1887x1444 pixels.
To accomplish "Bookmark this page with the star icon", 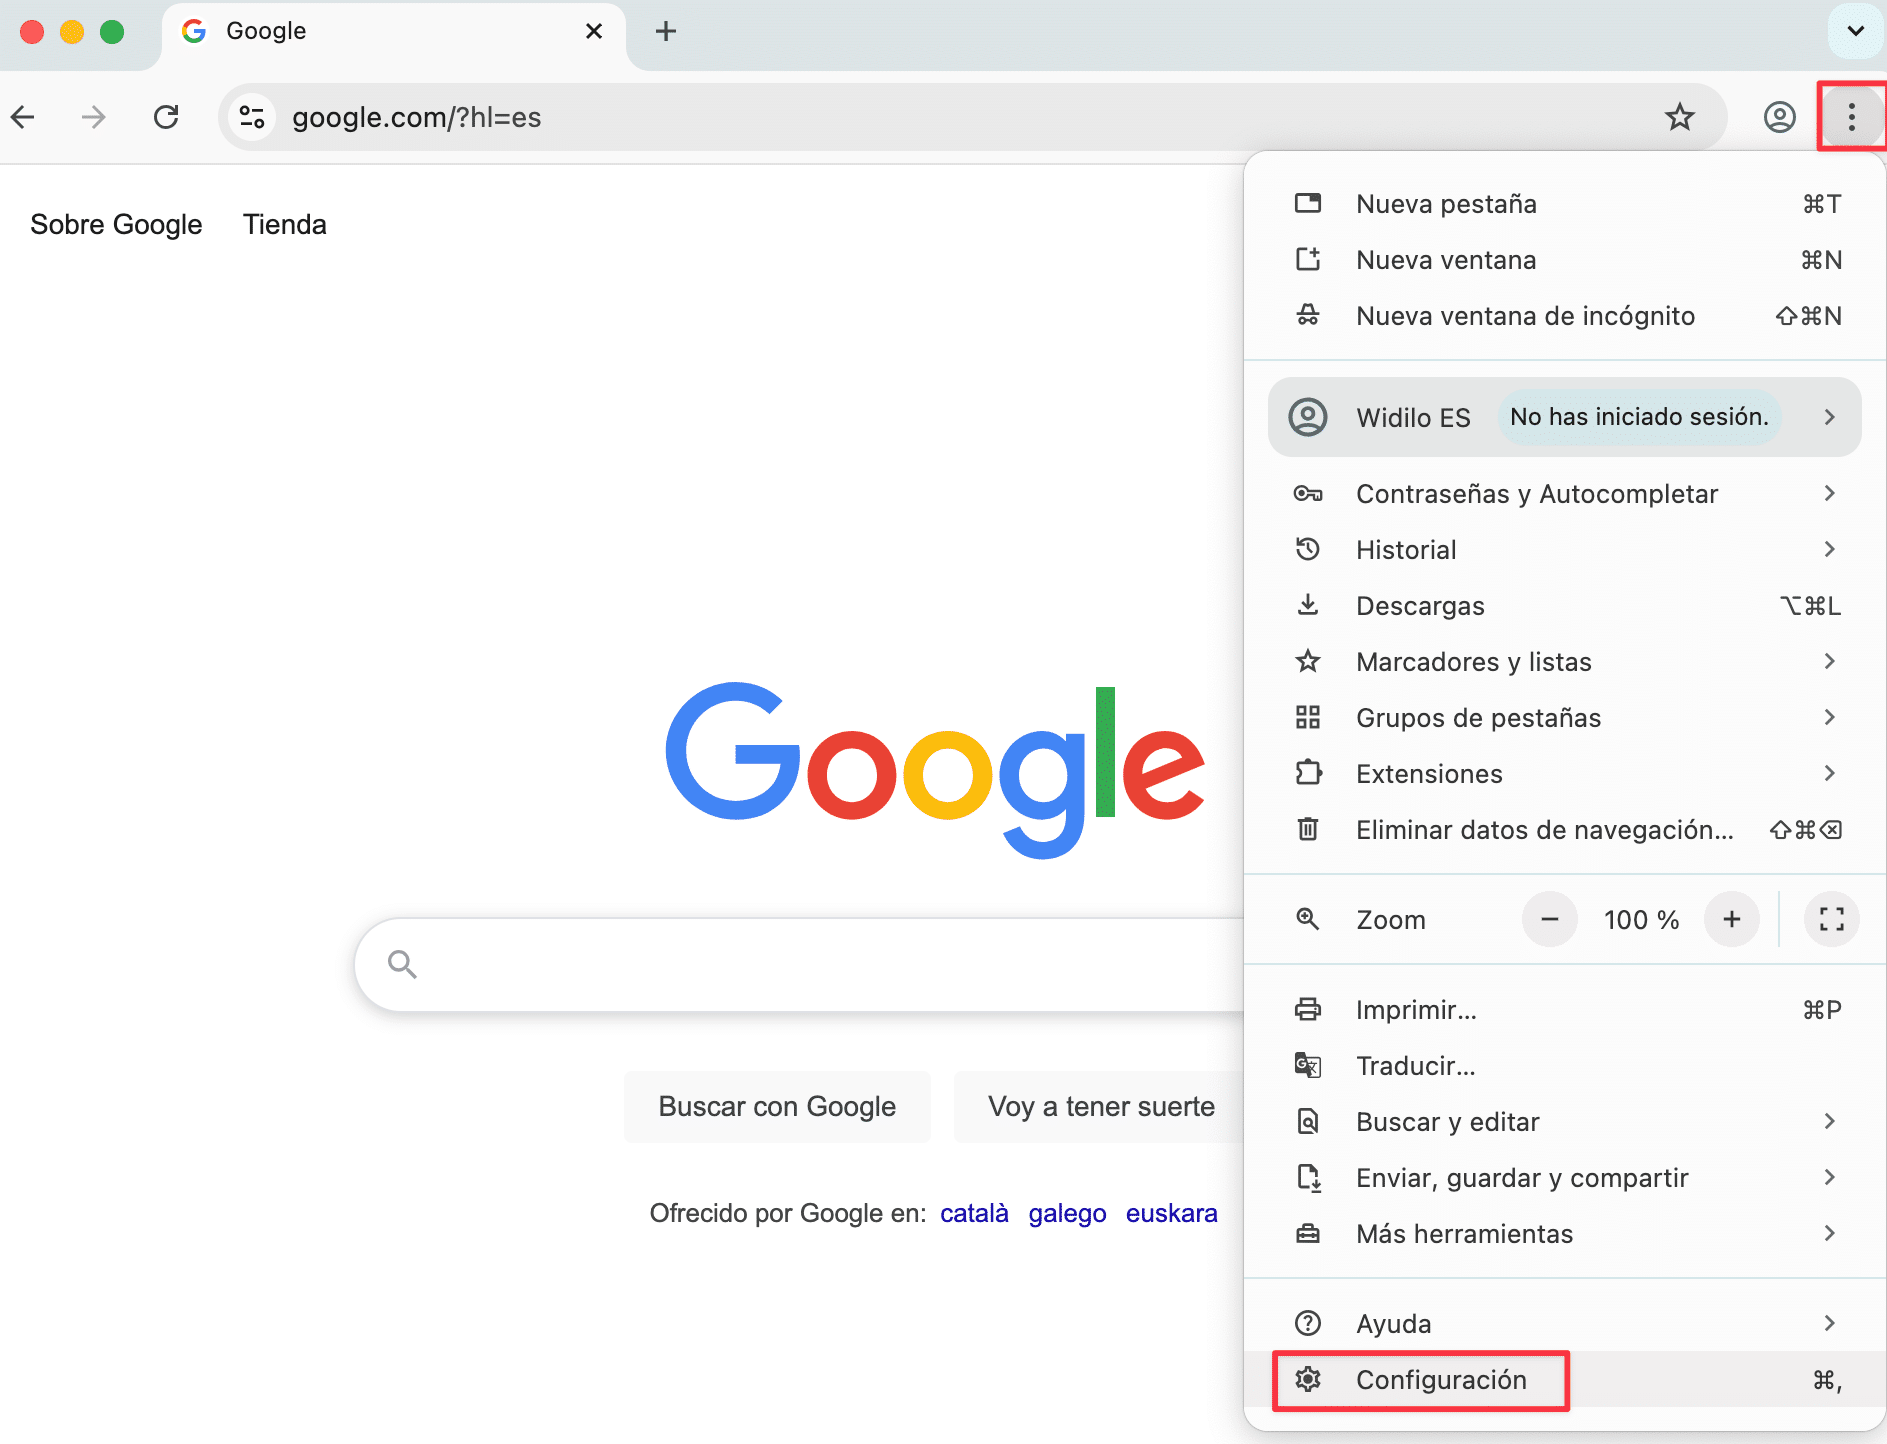I will point(1679,117).
